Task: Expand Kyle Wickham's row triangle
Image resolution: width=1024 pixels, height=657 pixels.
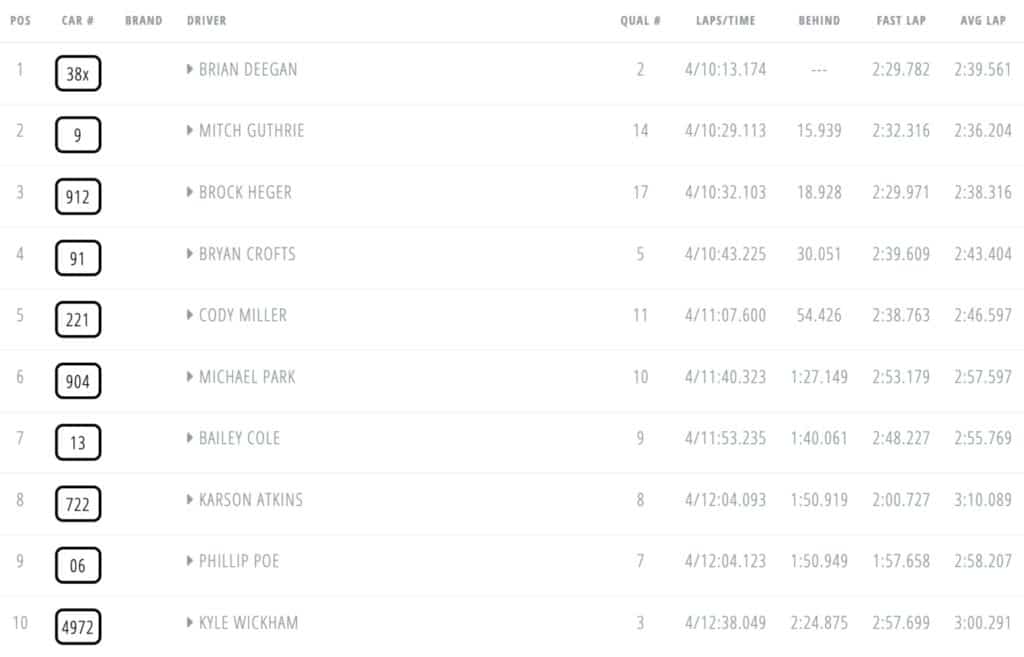Action: (189, 622)
